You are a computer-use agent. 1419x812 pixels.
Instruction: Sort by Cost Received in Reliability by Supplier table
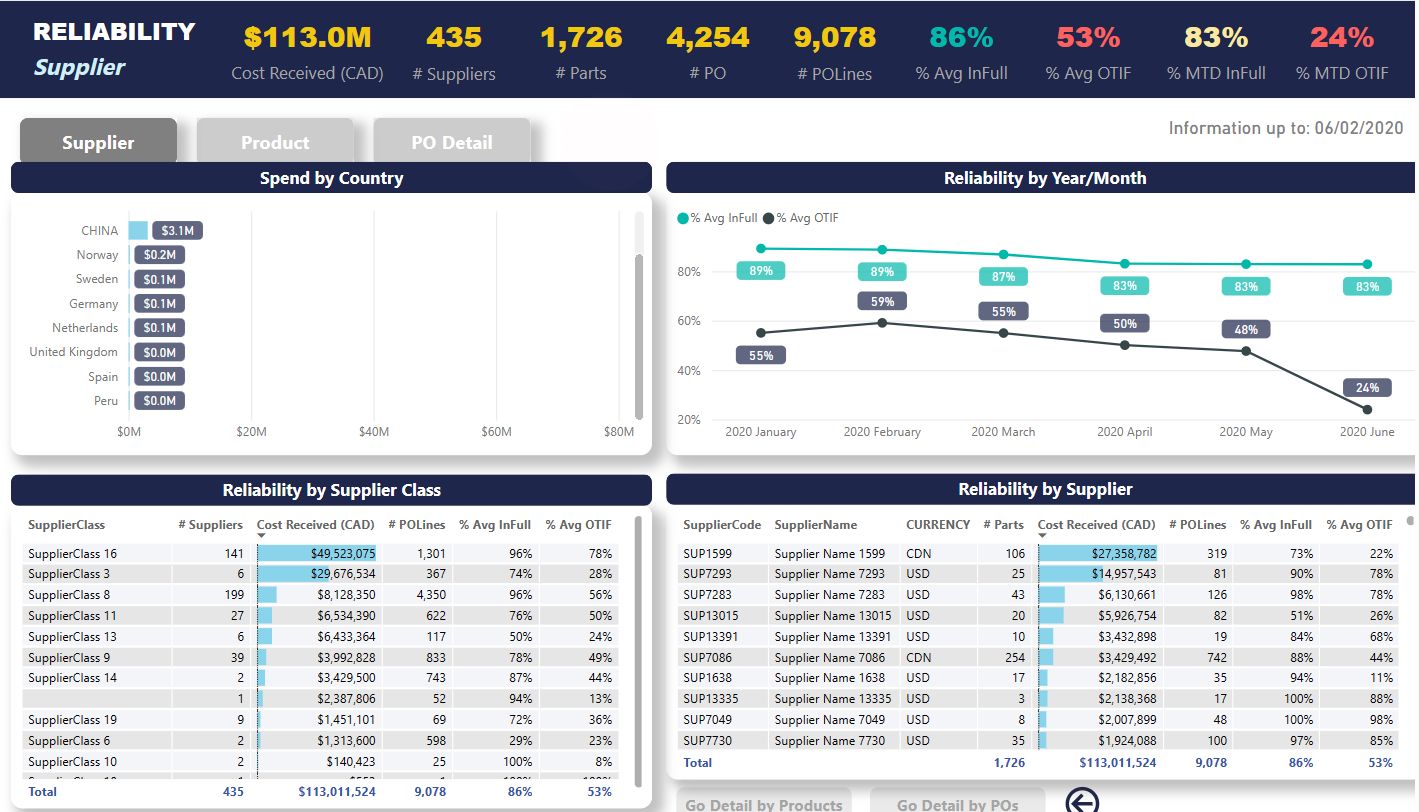click(1096, 524)
